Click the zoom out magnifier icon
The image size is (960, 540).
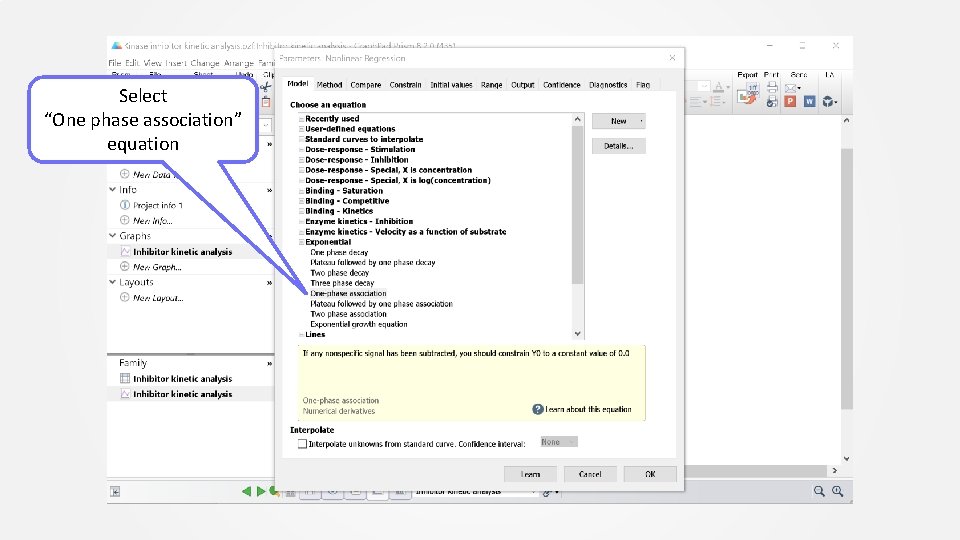(x=819, y=491)
